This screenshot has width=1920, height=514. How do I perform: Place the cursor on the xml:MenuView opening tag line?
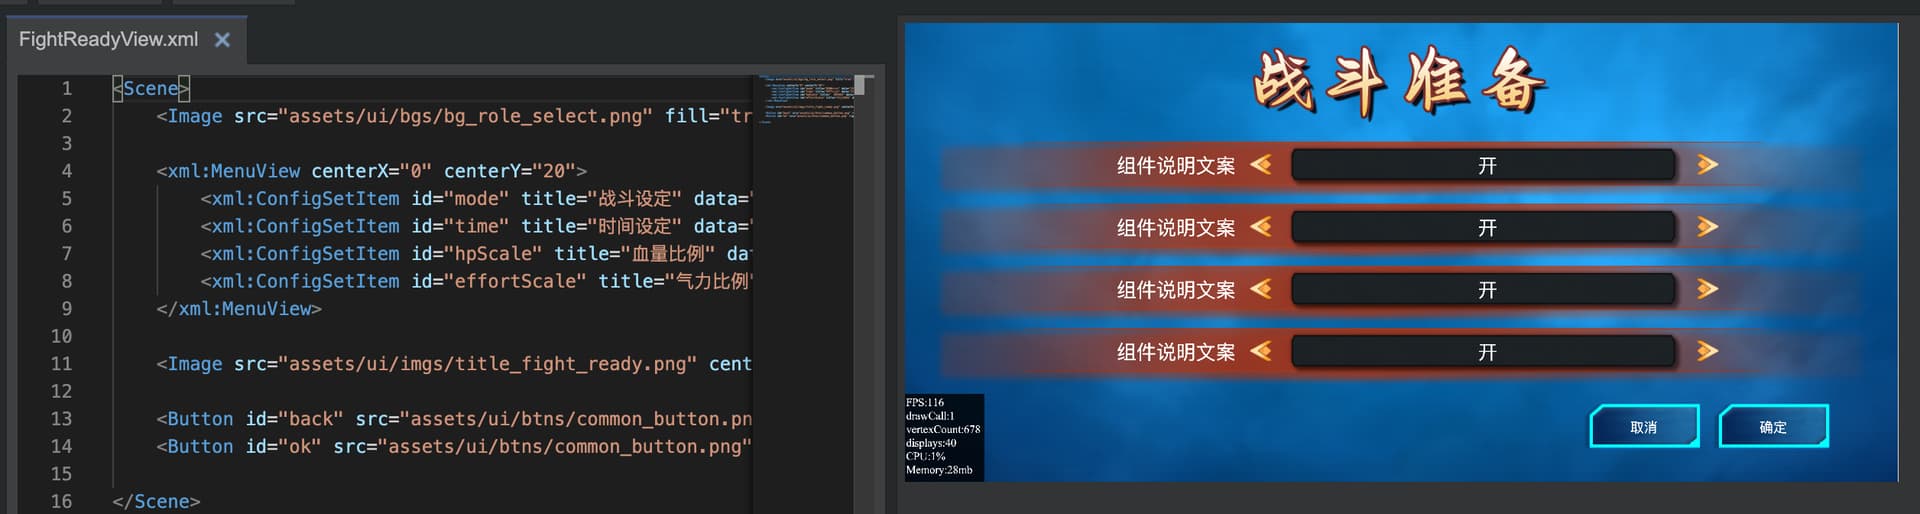pos(370,171)
